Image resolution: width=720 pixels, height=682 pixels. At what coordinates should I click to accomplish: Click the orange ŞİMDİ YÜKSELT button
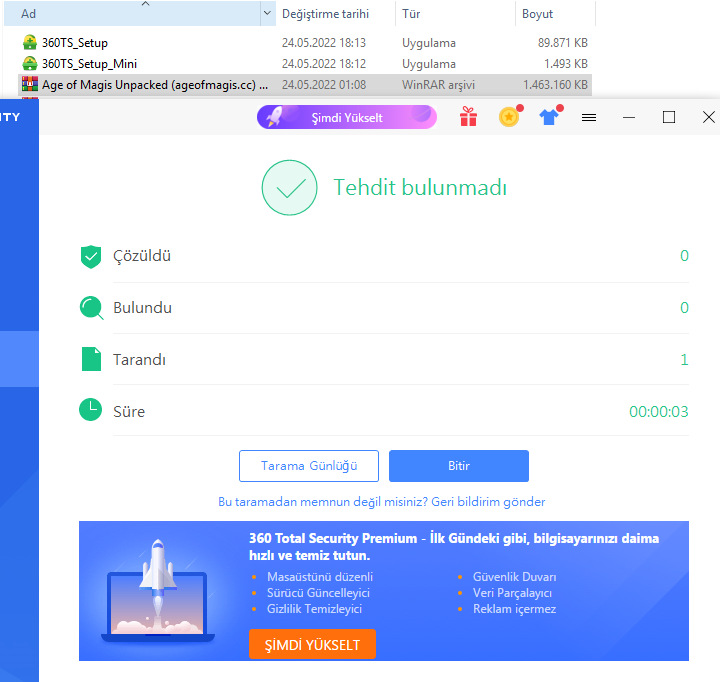312,645
